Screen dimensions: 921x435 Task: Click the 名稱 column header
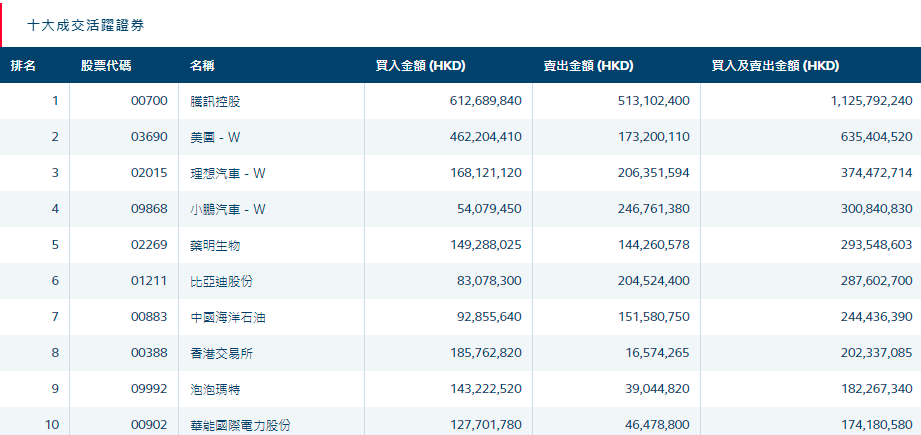(x=202, y=66)
